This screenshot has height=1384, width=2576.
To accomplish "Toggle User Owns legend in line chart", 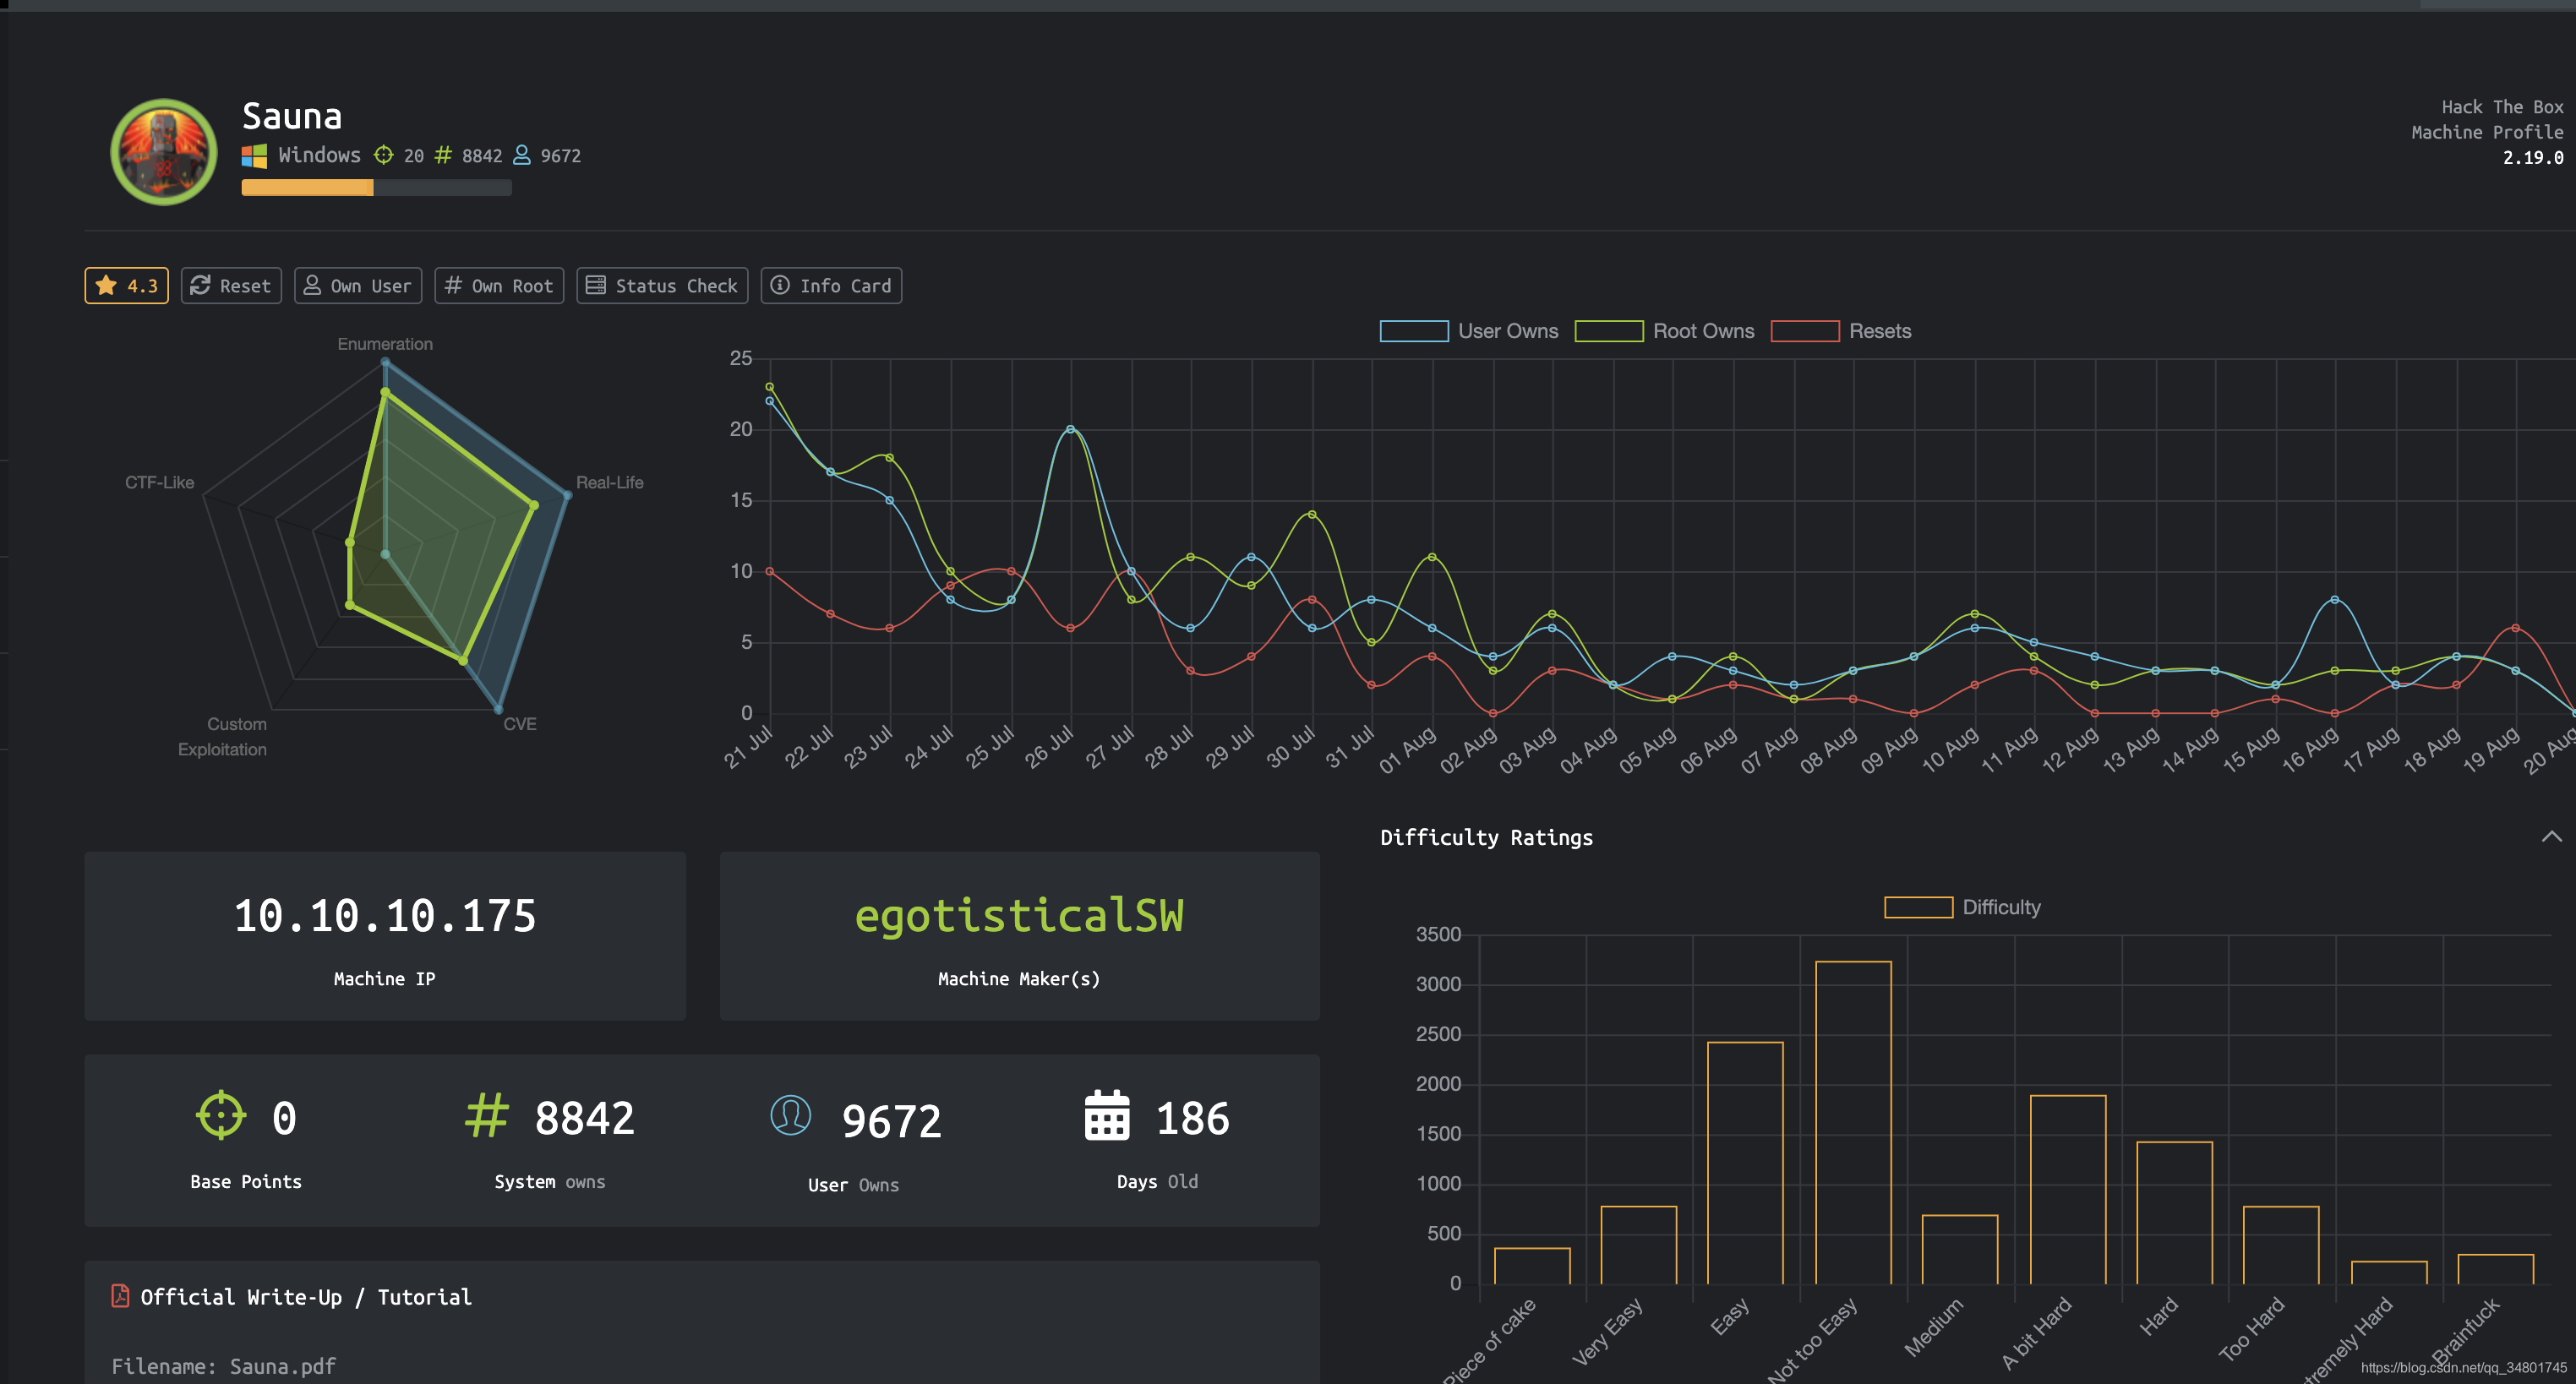I will (1469, 331).
